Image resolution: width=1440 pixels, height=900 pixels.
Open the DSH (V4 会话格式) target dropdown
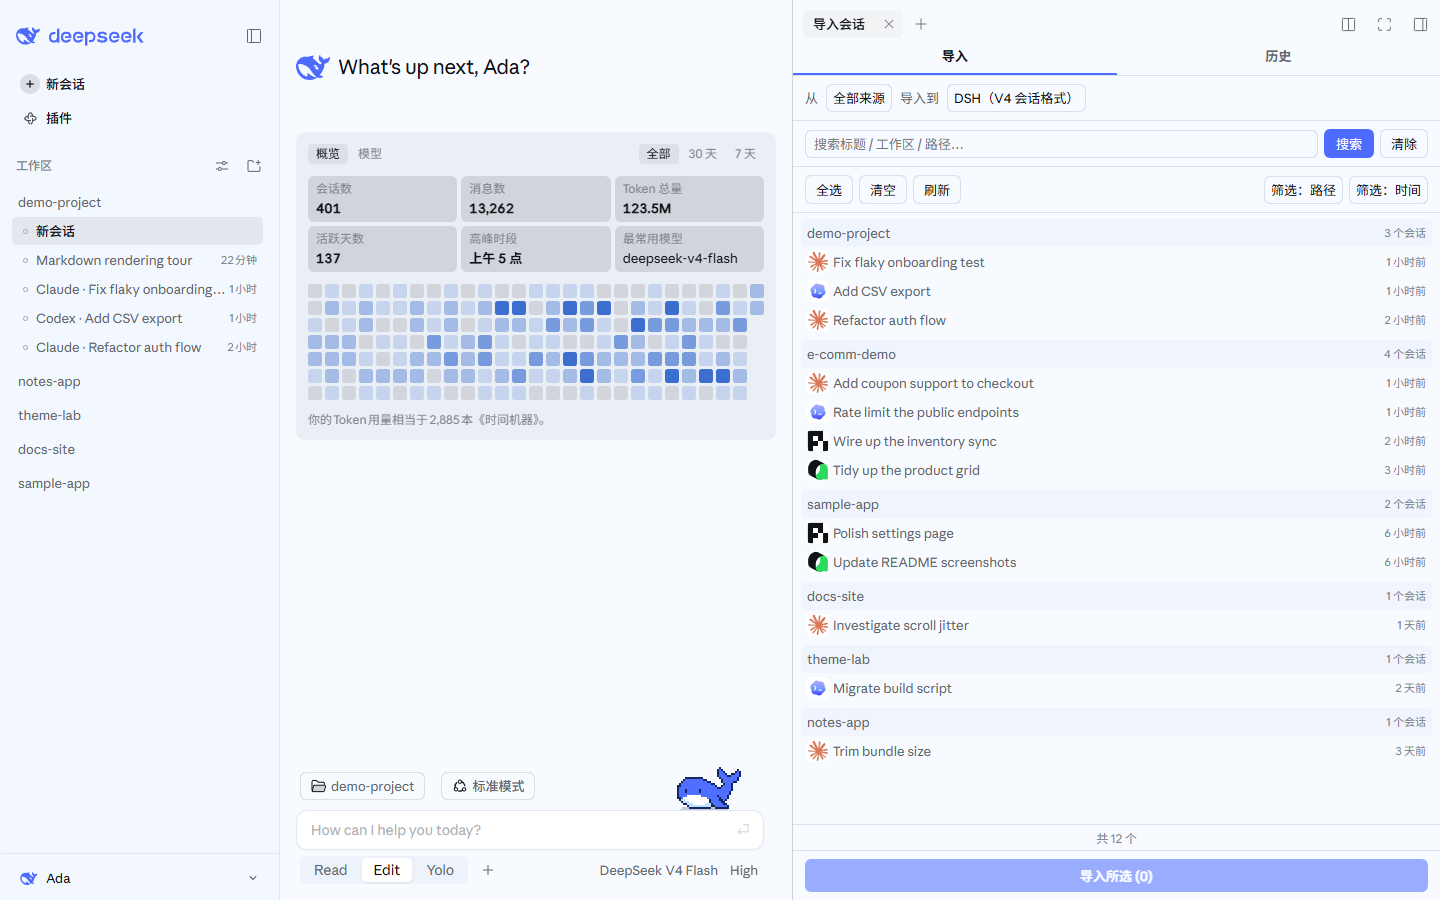tap(1016, 98)
